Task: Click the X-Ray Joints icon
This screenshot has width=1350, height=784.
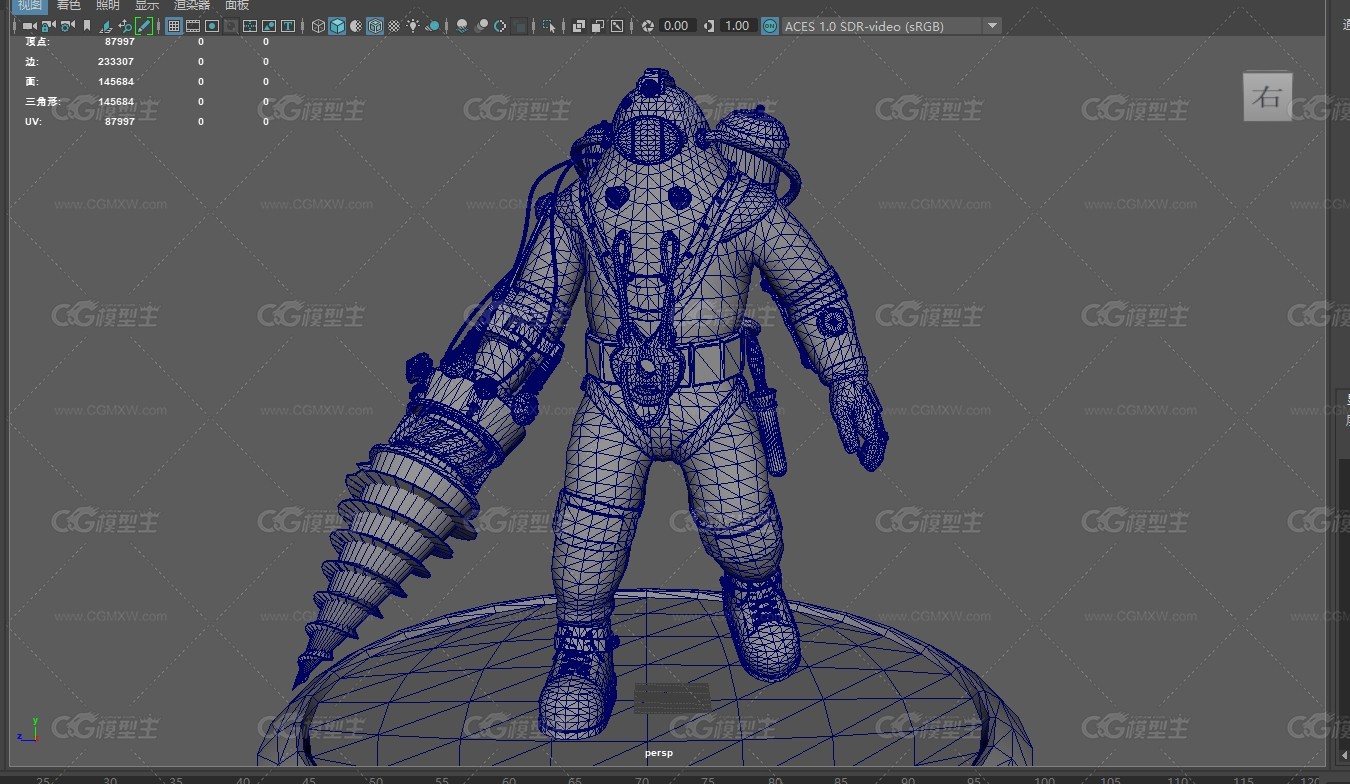Action: pos(617,26)
